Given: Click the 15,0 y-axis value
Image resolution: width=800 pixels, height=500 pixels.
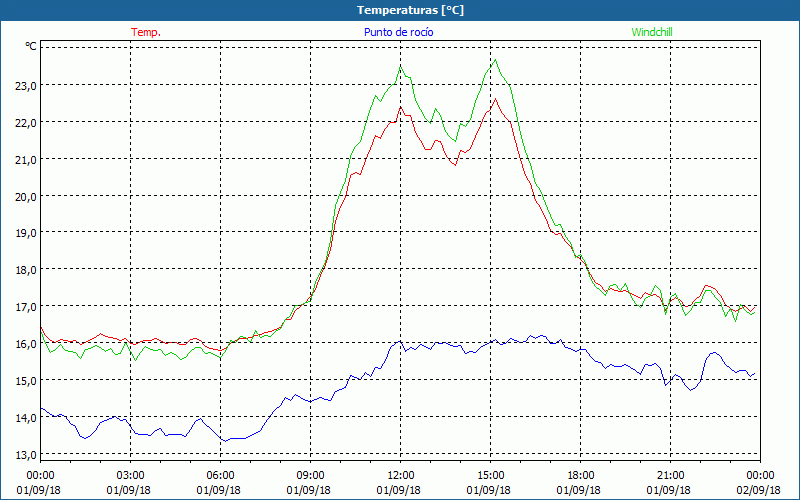Looking at the screenshot, I should (x=26, y=381).
